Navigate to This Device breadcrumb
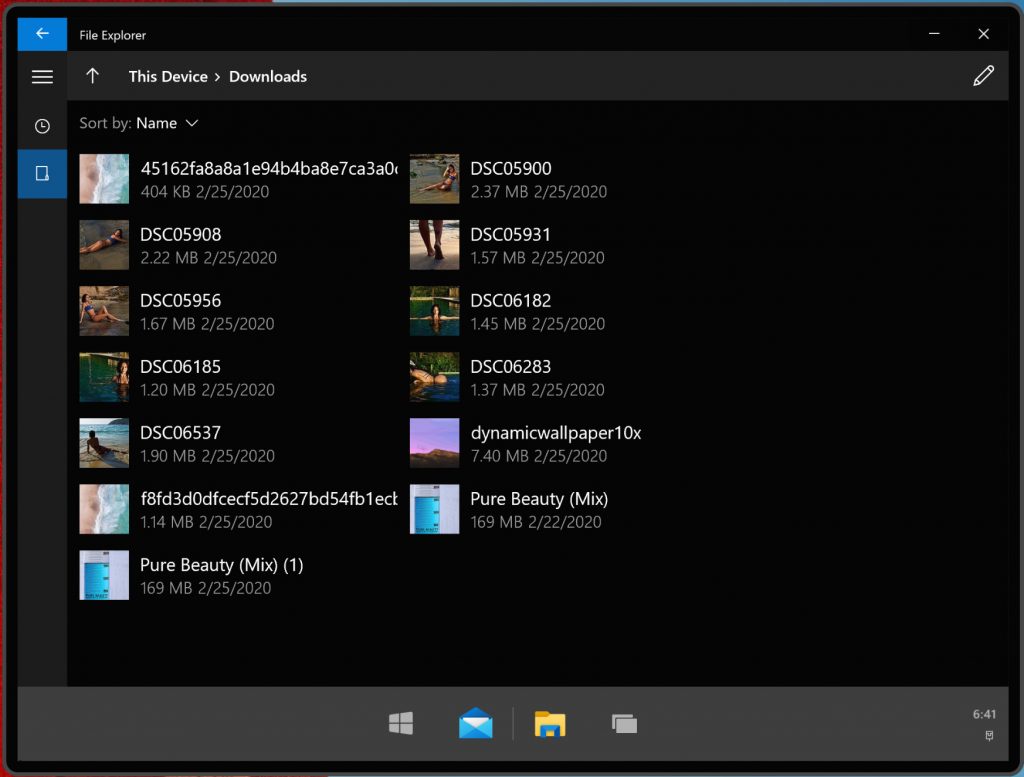Screen dimensions: 1024x777 (168, 77)
